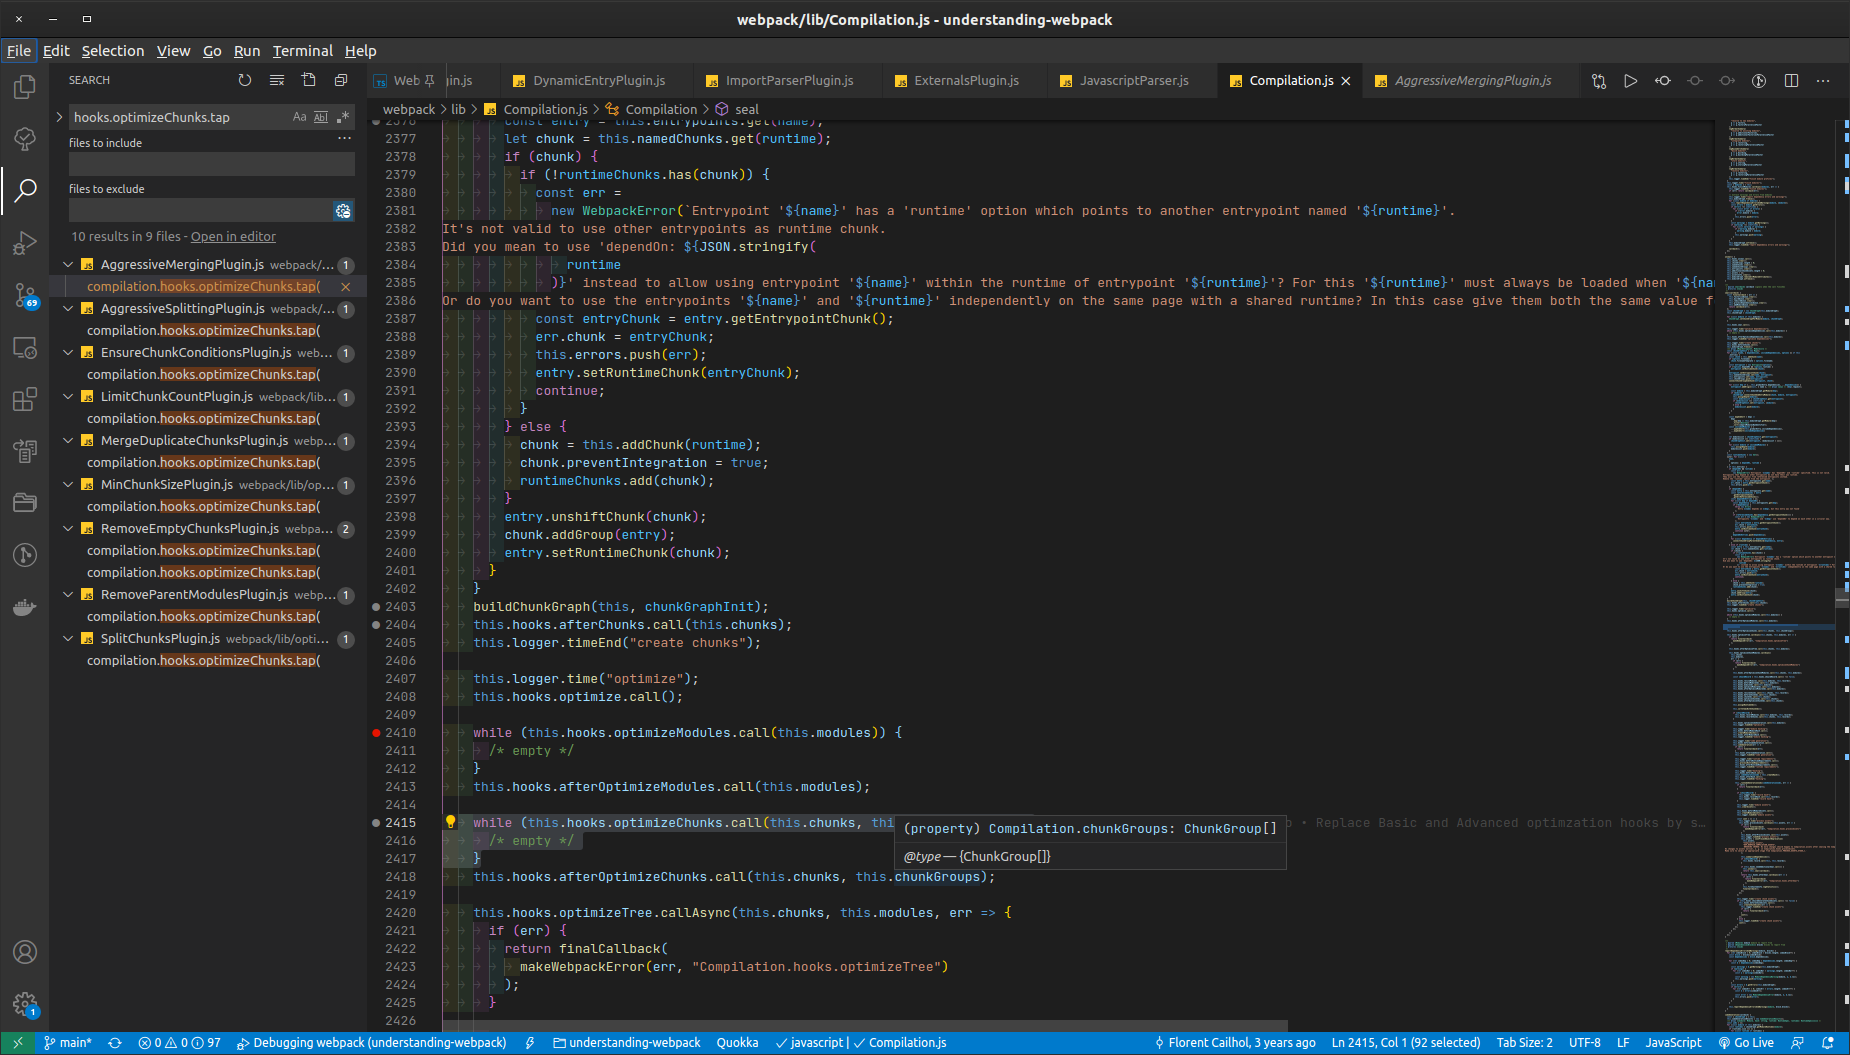Enable regular expression search
Screen dimensions: 1850x1055
point(341,117)
